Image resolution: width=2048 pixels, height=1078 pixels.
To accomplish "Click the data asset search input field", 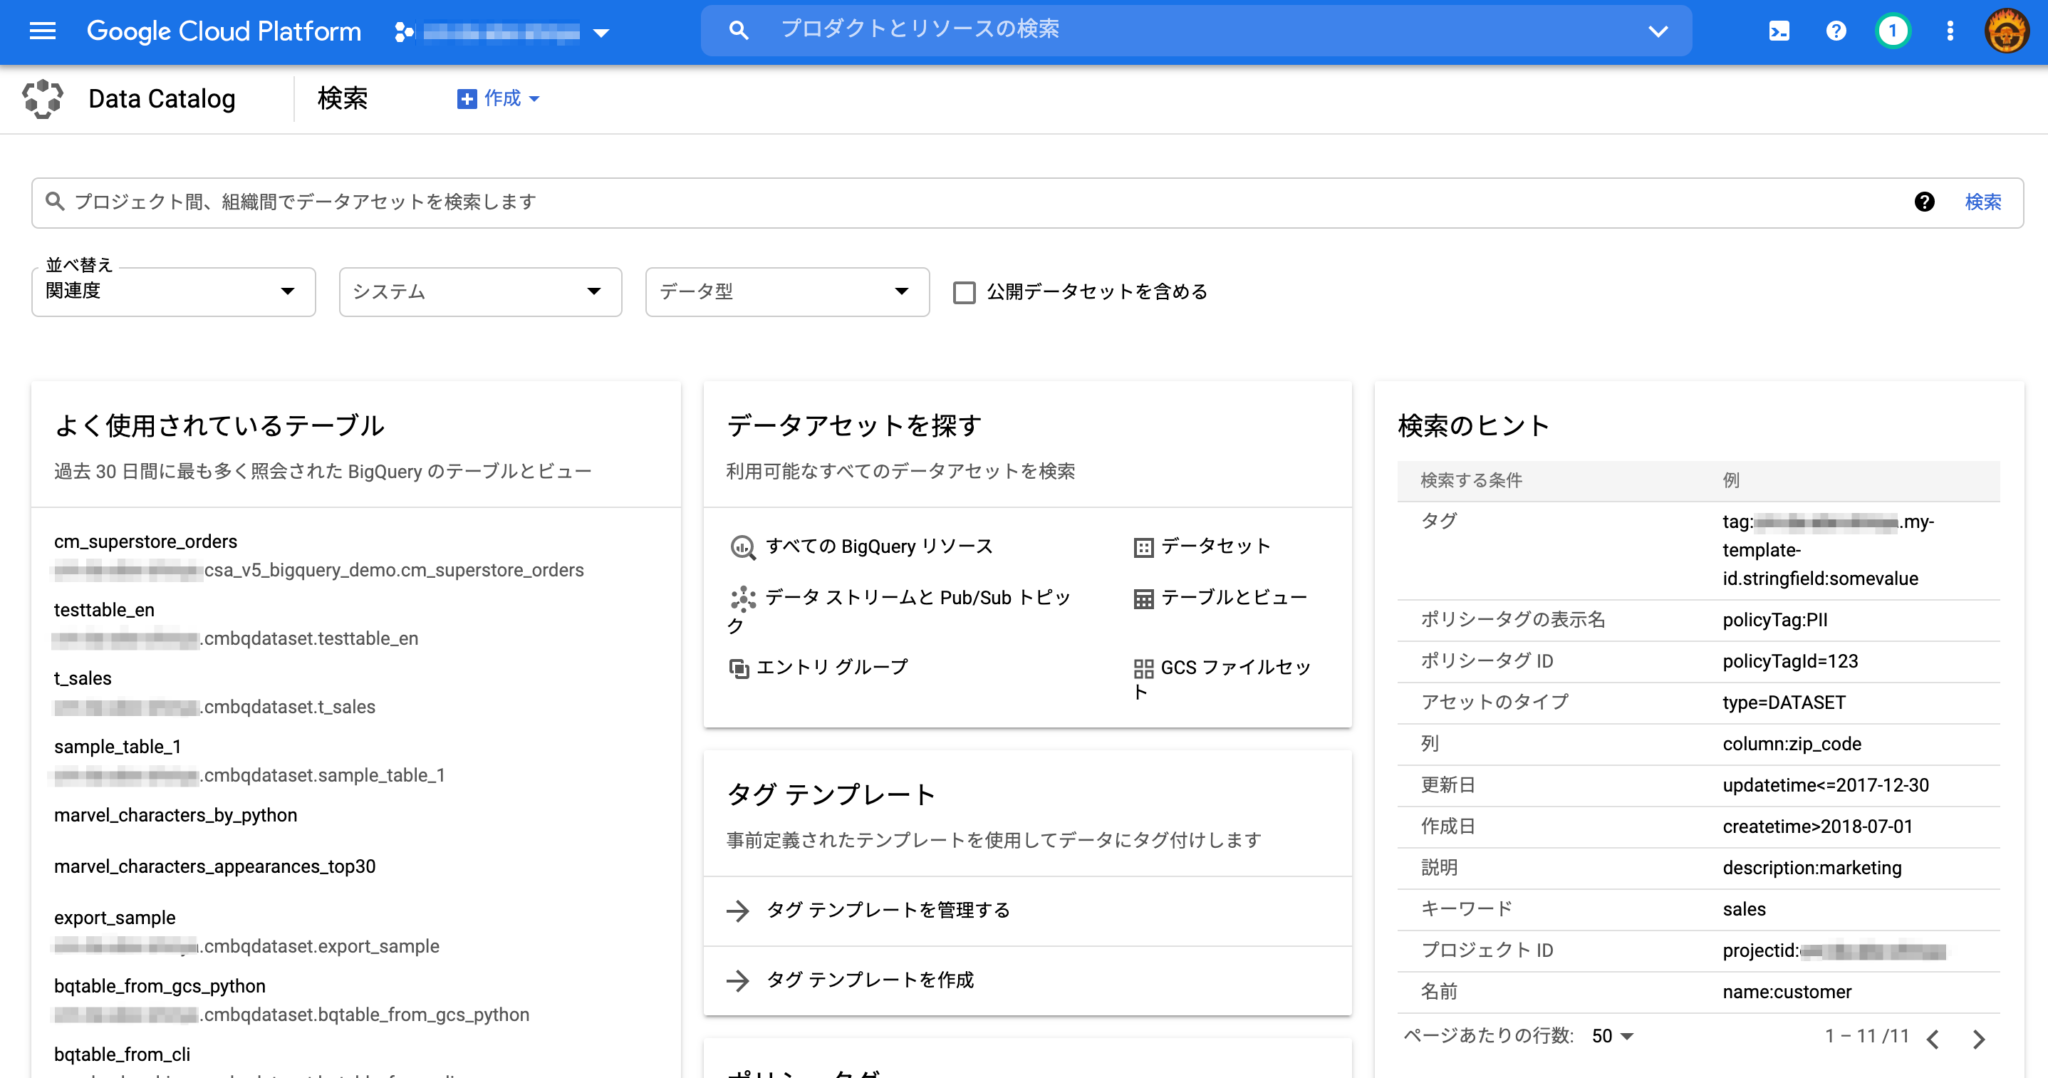I will coord(600,202).
